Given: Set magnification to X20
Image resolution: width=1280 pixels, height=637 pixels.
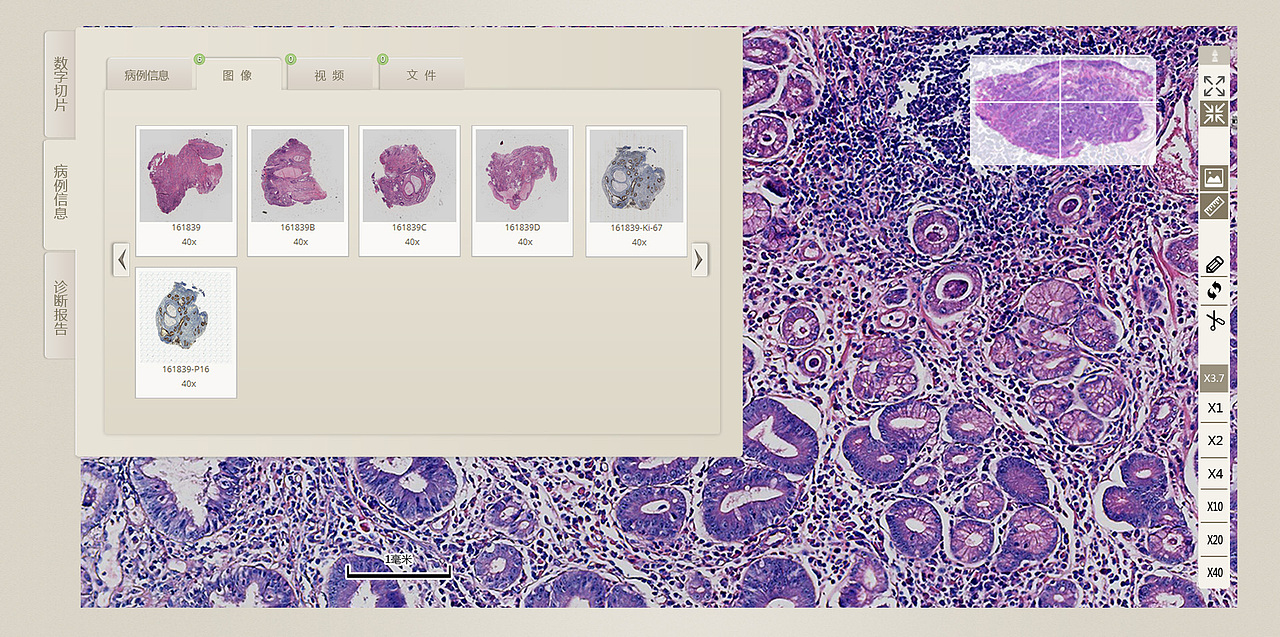Looking at the screenshot, I should pyautogui.click(x=1214, y=540).
